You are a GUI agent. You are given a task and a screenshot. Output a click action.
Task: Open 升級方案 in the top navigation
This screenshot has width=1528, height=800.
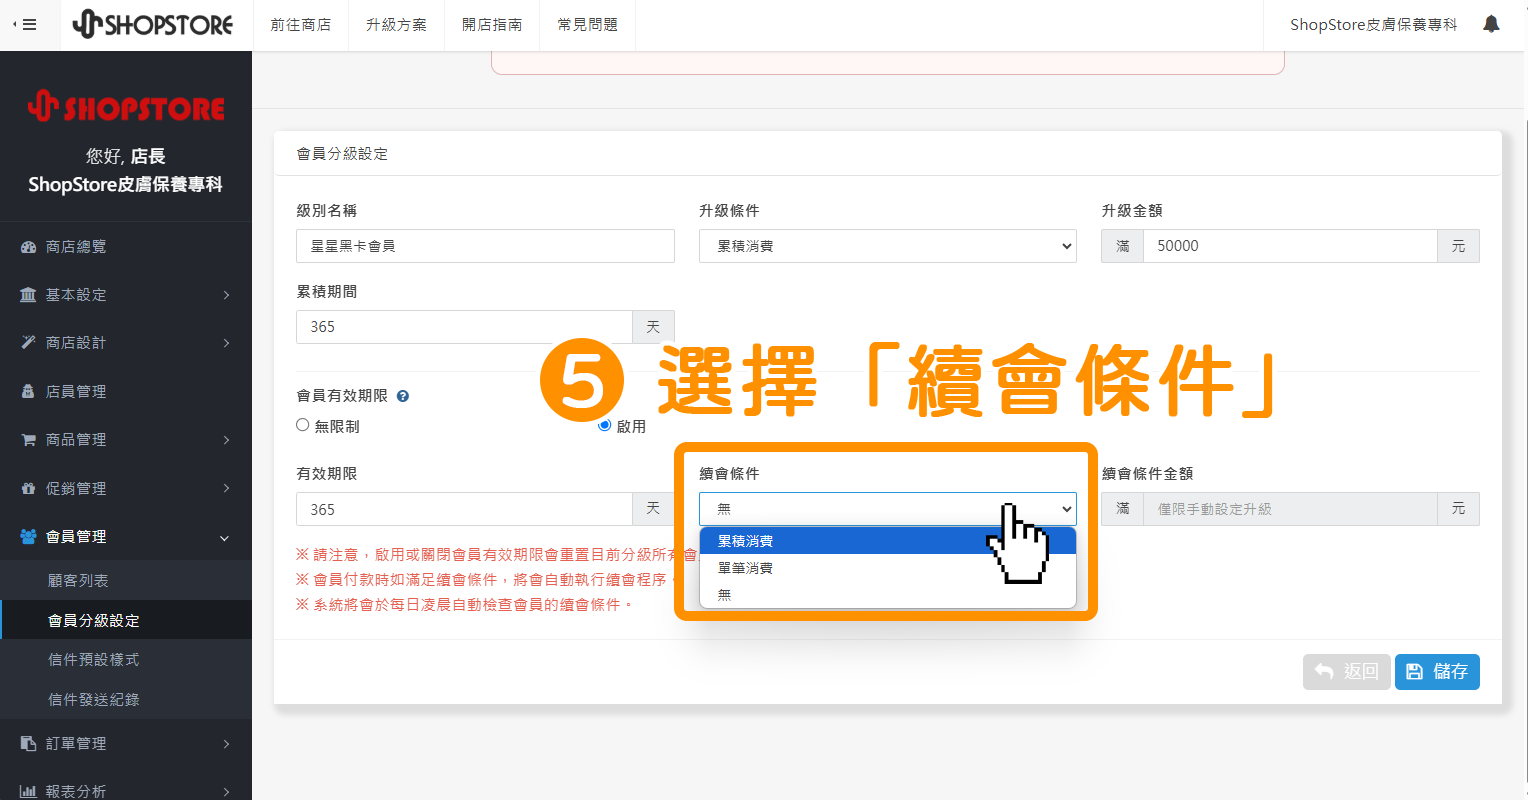396,25
